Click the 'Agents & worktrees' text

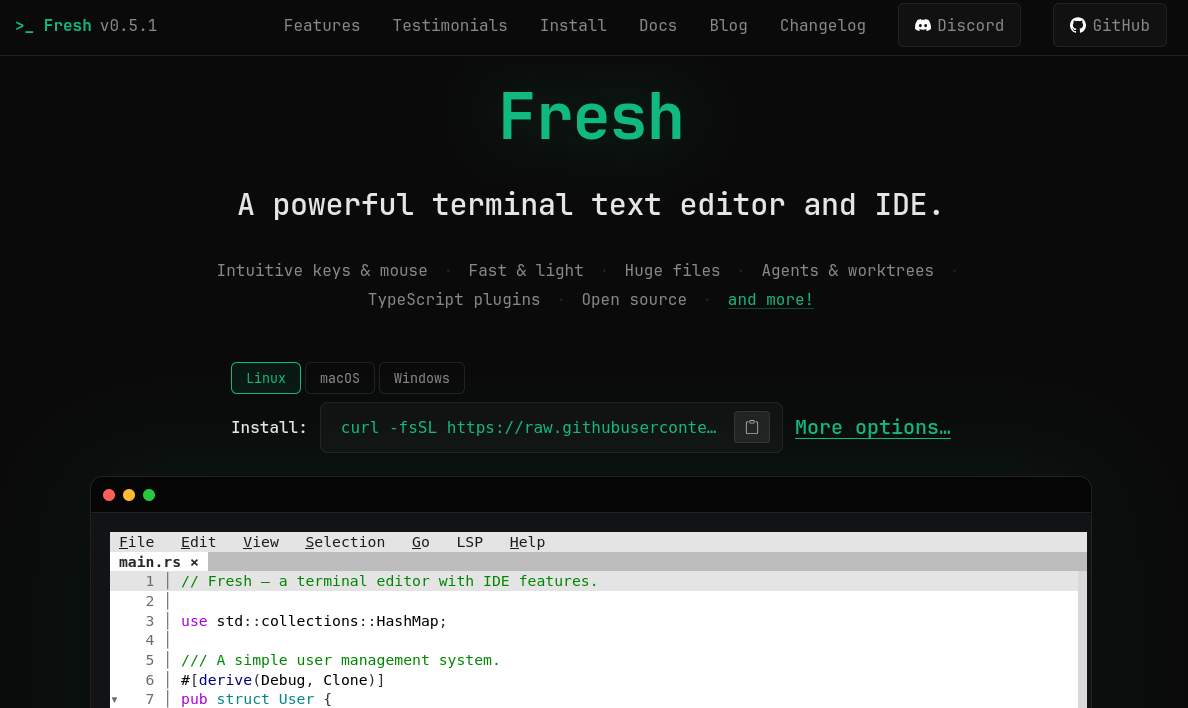pos(847,271)
